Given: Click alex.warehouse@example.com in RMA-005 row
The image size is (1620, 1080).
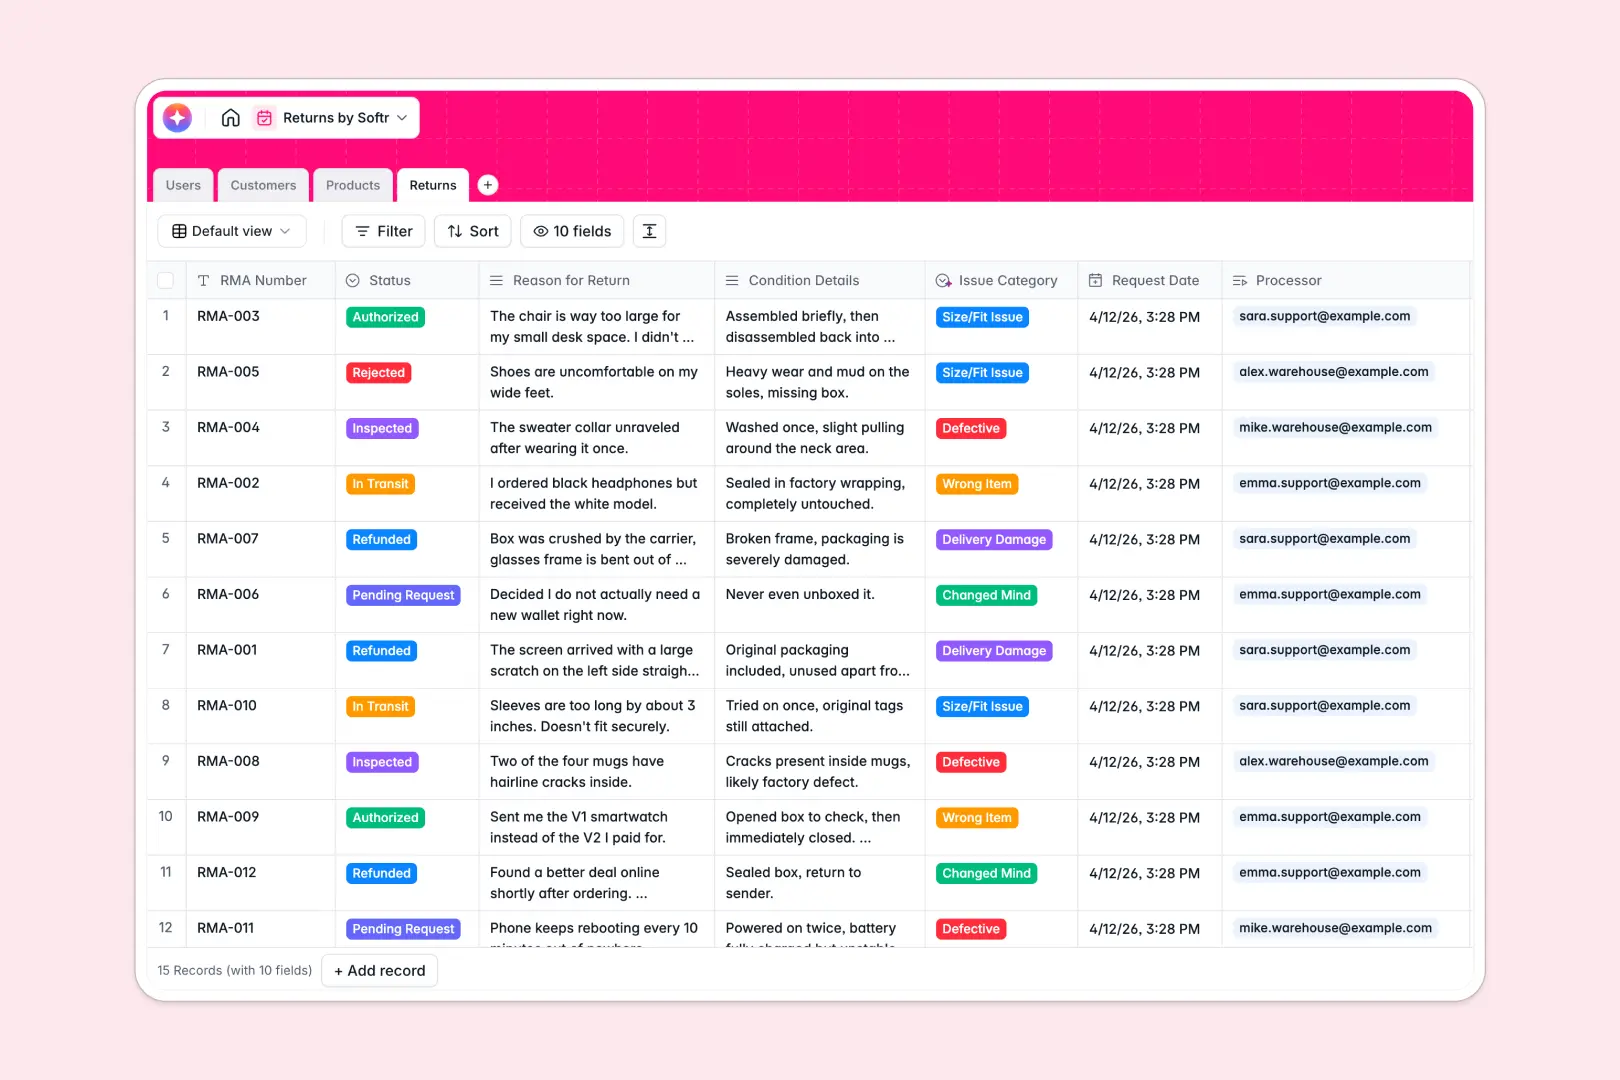Looking at the screenshot, I should click(1334, 372).
